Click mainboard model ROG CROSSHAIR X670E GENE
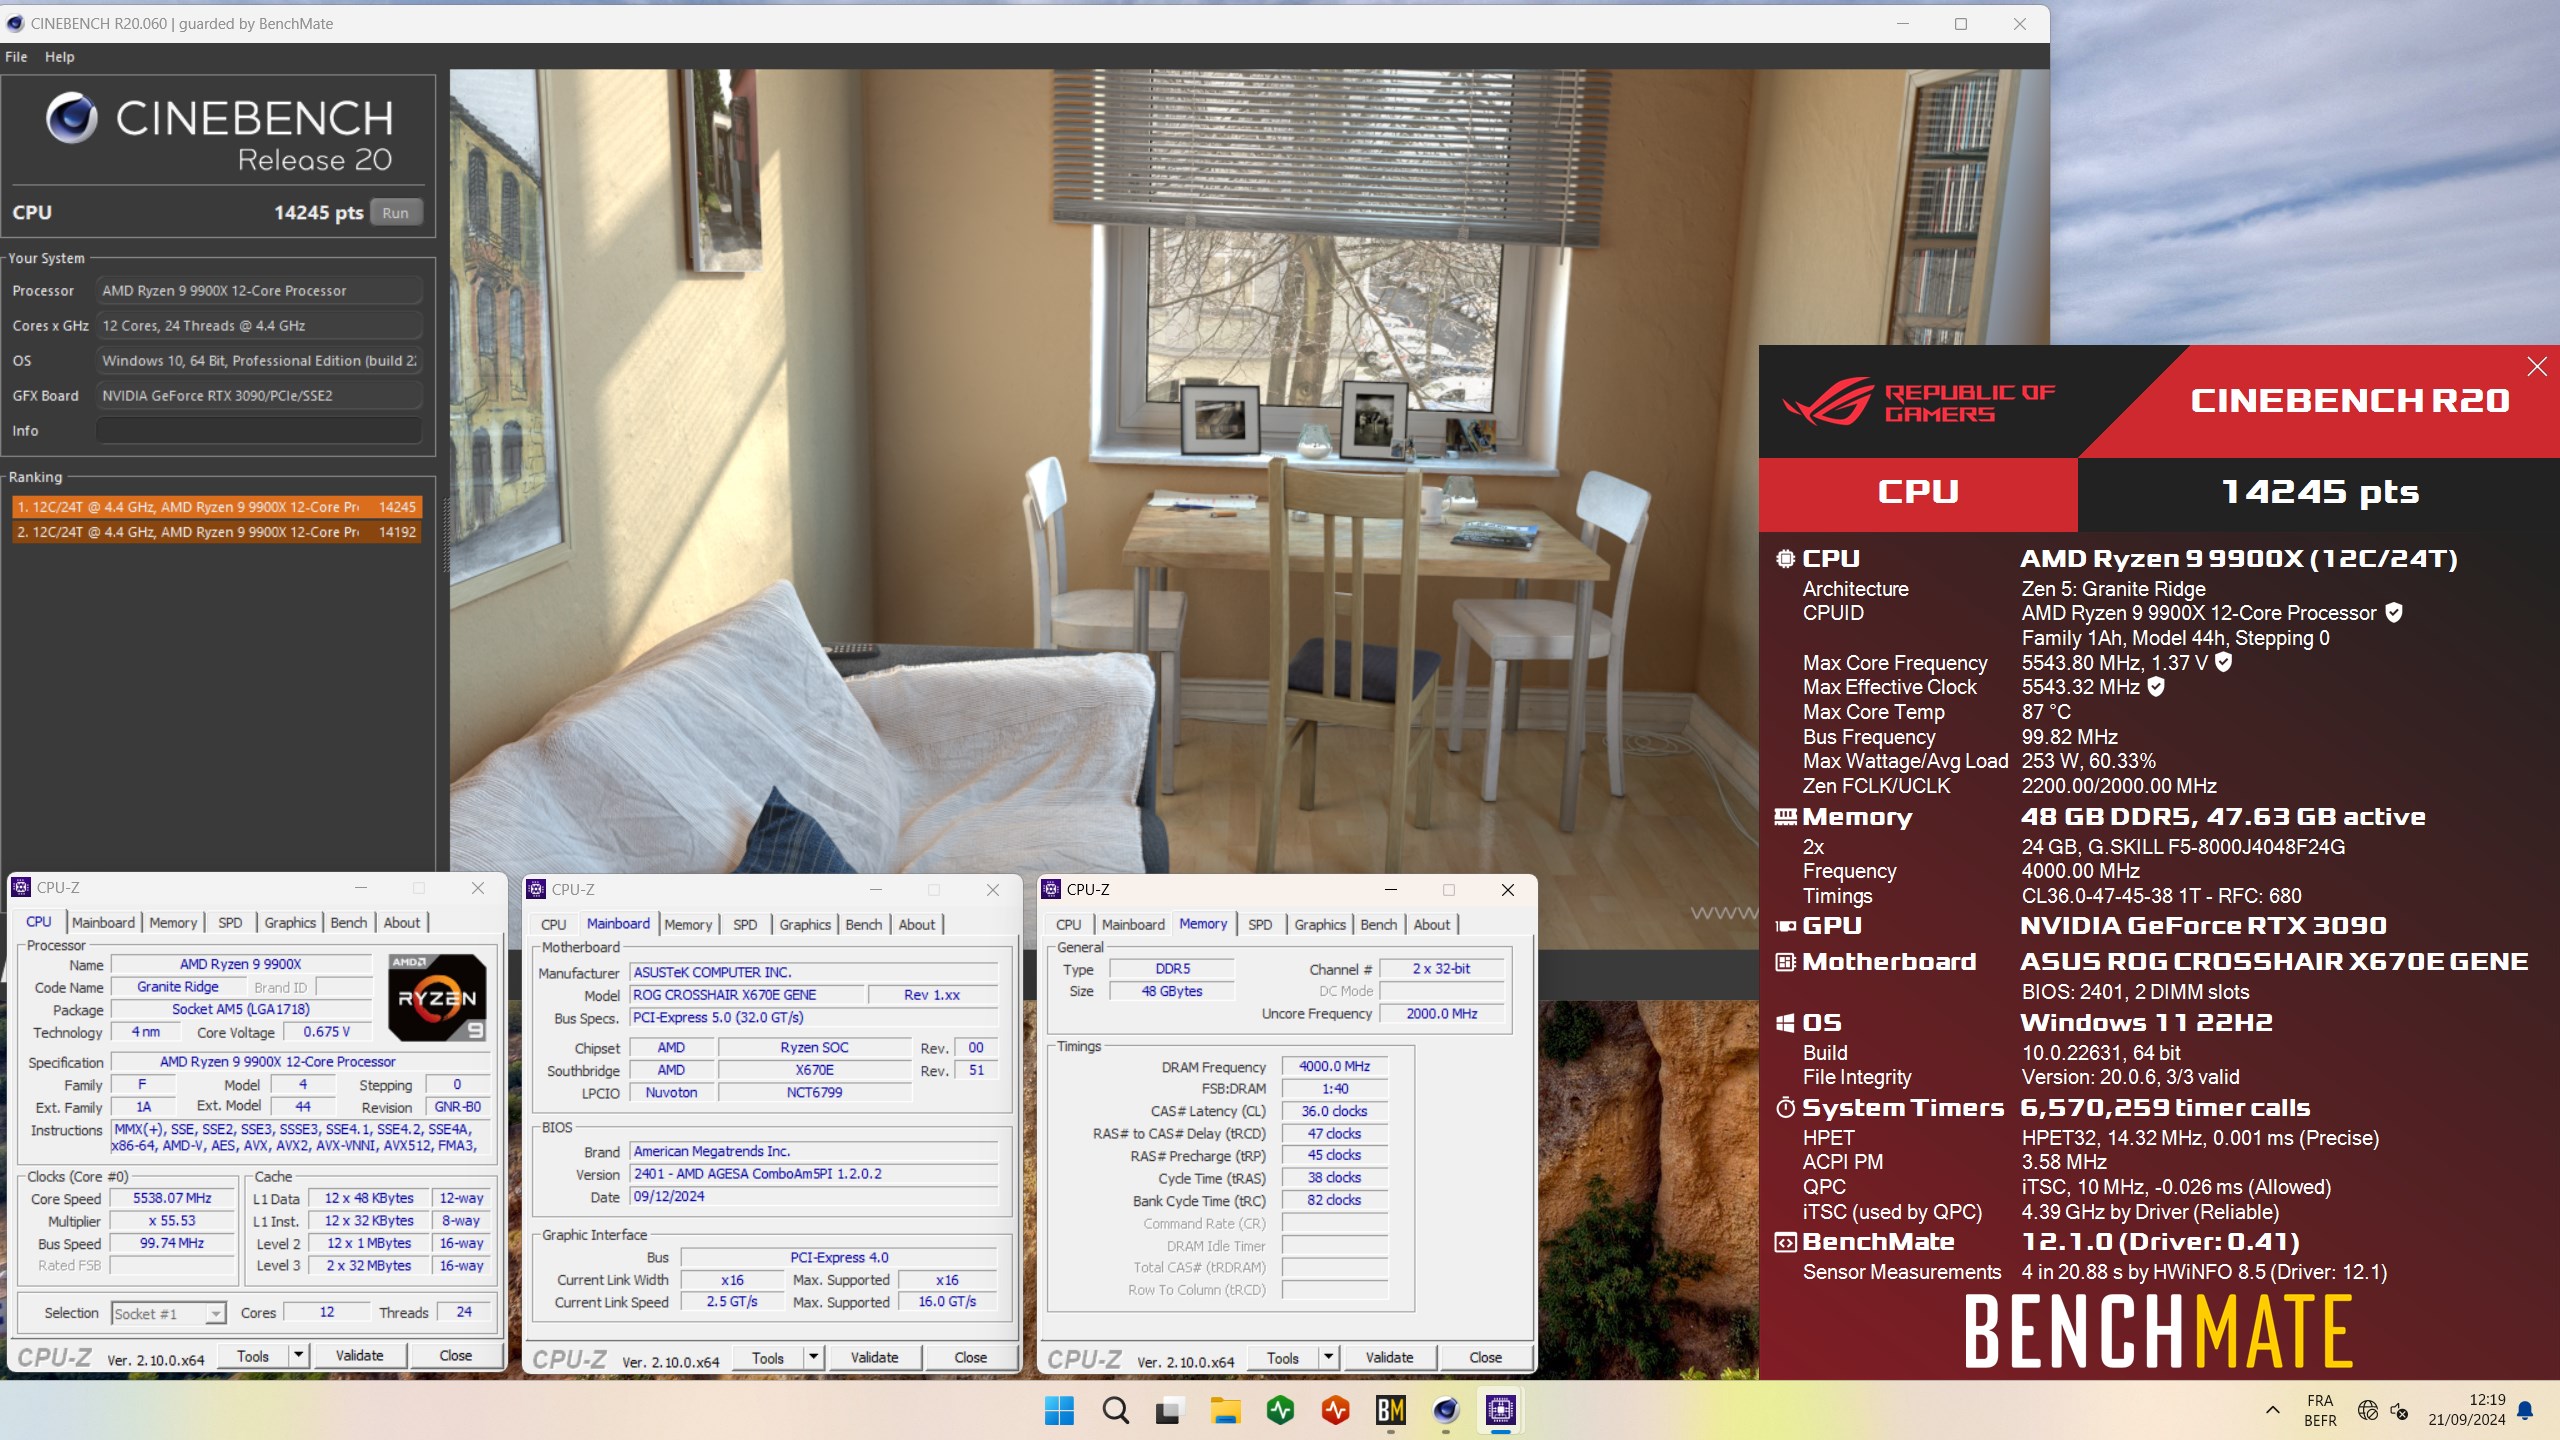This screenshot has height=1440, width=2560. tap(746, 995)
